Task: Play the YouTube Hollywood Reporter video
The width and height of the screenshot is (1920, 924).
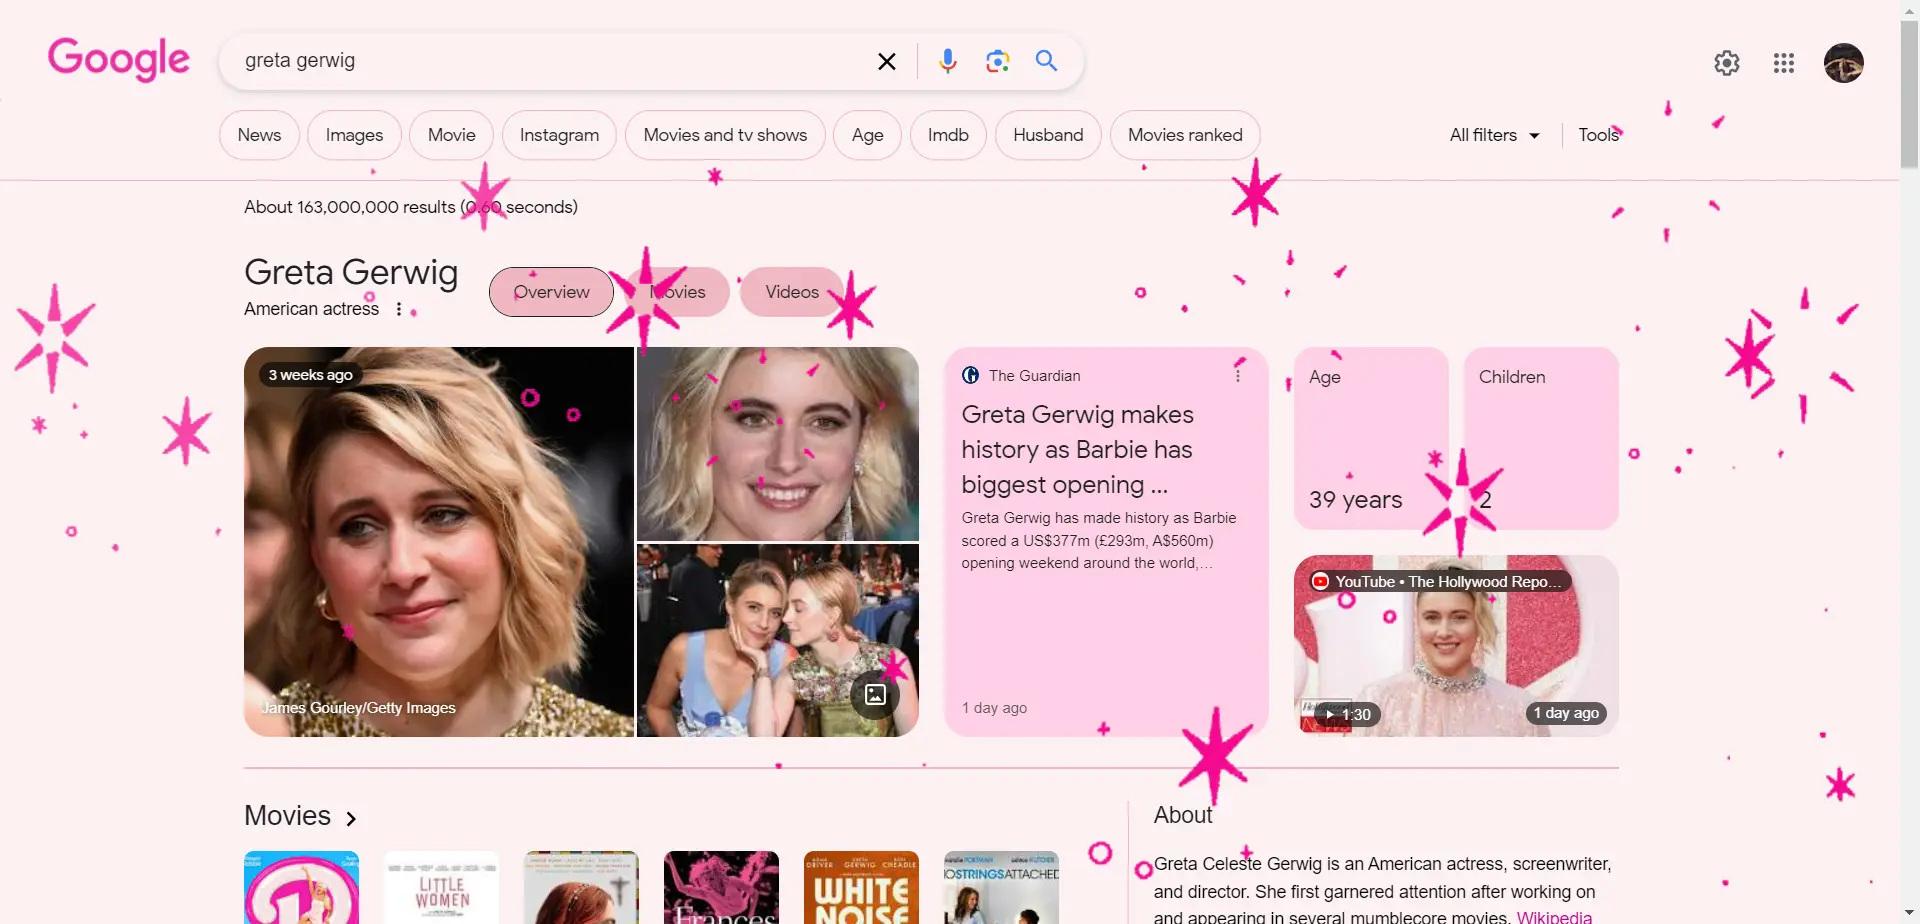Action: pos(1456,646)
